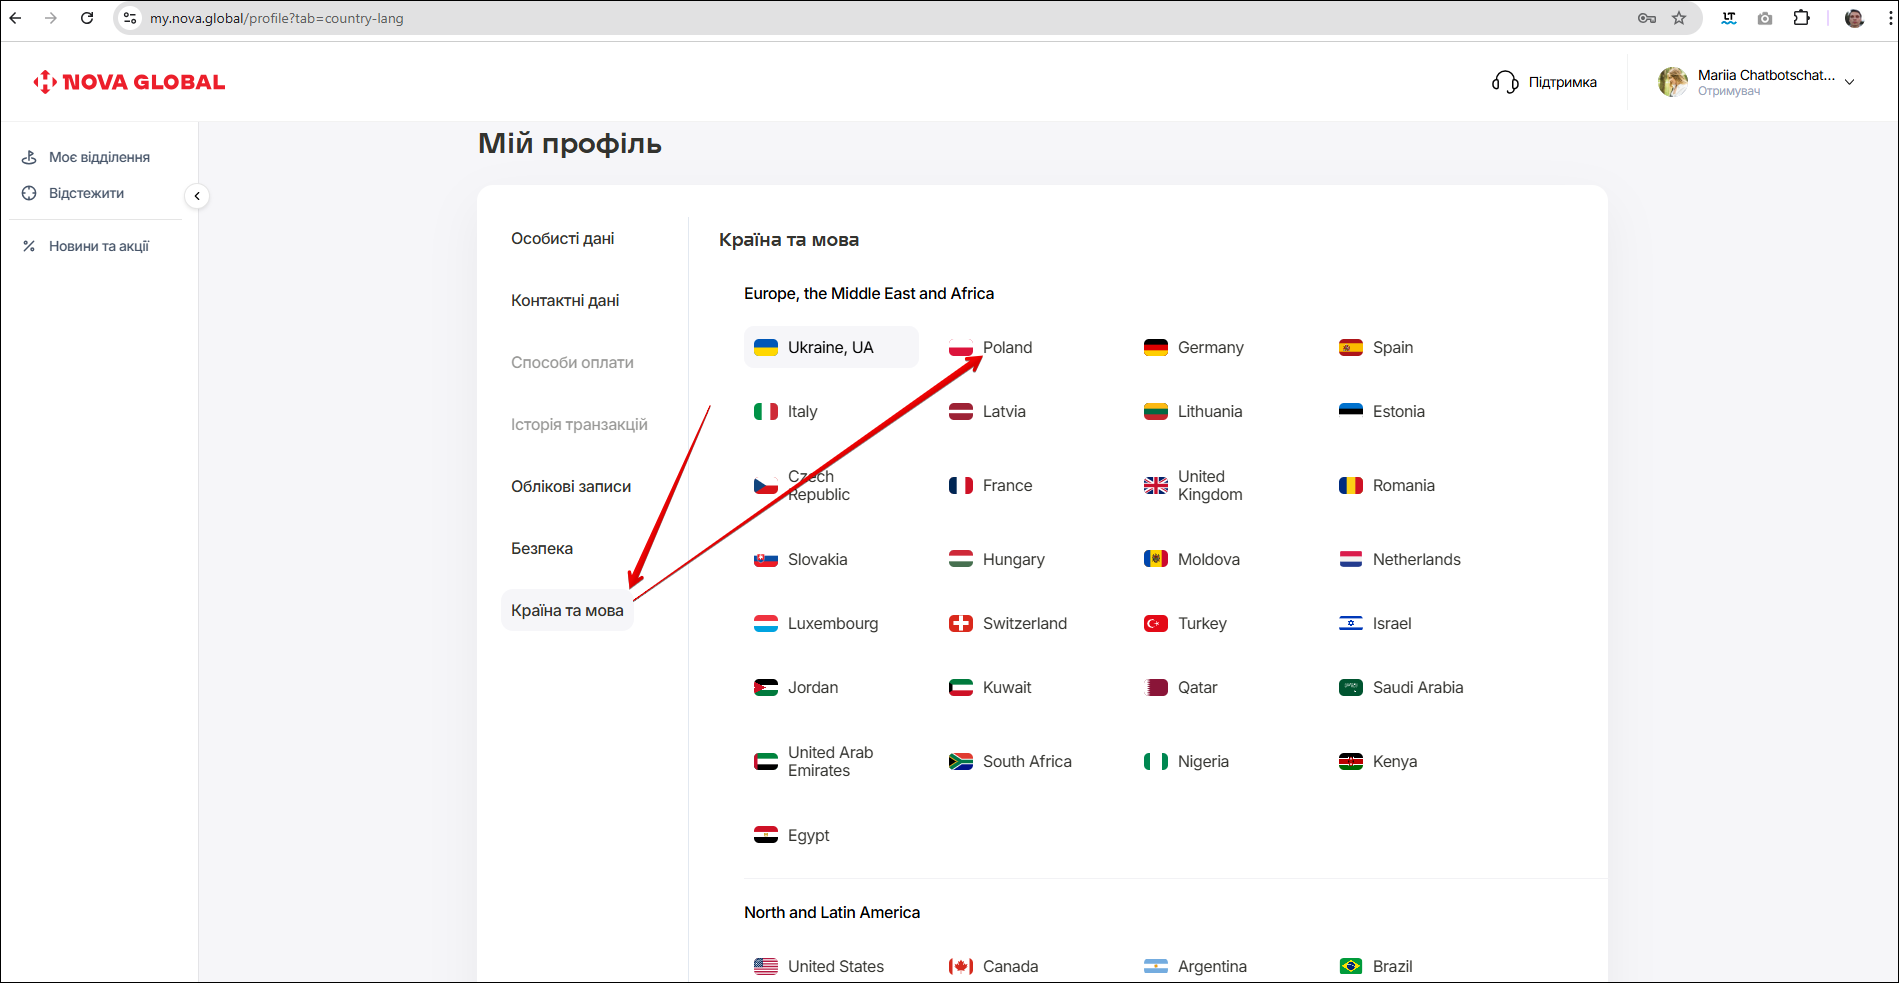The height and width of the screenshot is (983, 1899).
Task: Expand the user account dropdown arrow
Action: 1849,82
